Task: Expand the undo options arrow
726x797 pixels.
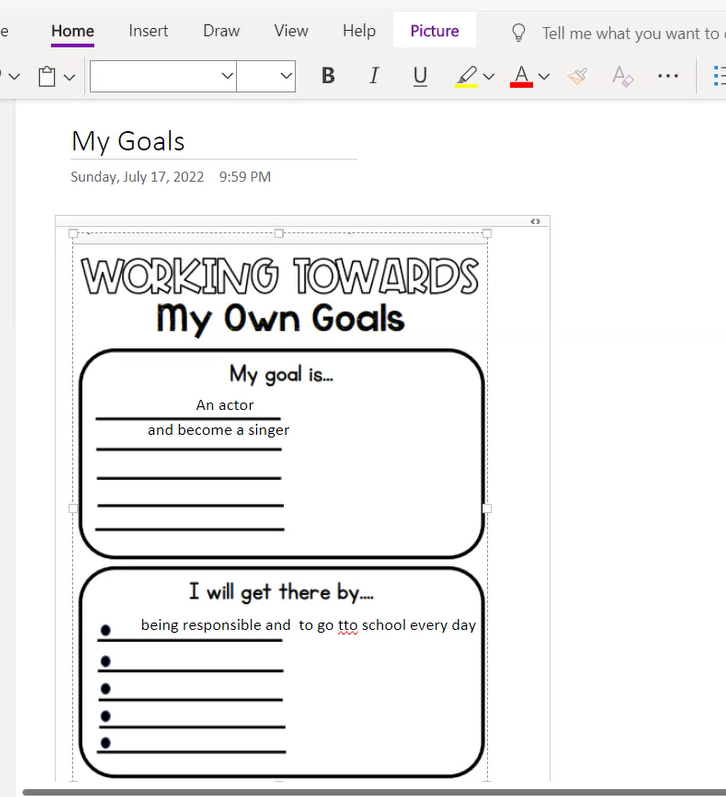Action: click(14, 77)
